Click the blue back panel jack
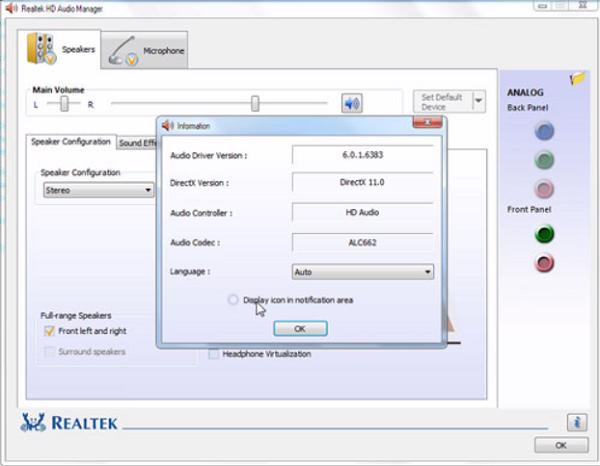600x466 pixels. click(544, 130)
